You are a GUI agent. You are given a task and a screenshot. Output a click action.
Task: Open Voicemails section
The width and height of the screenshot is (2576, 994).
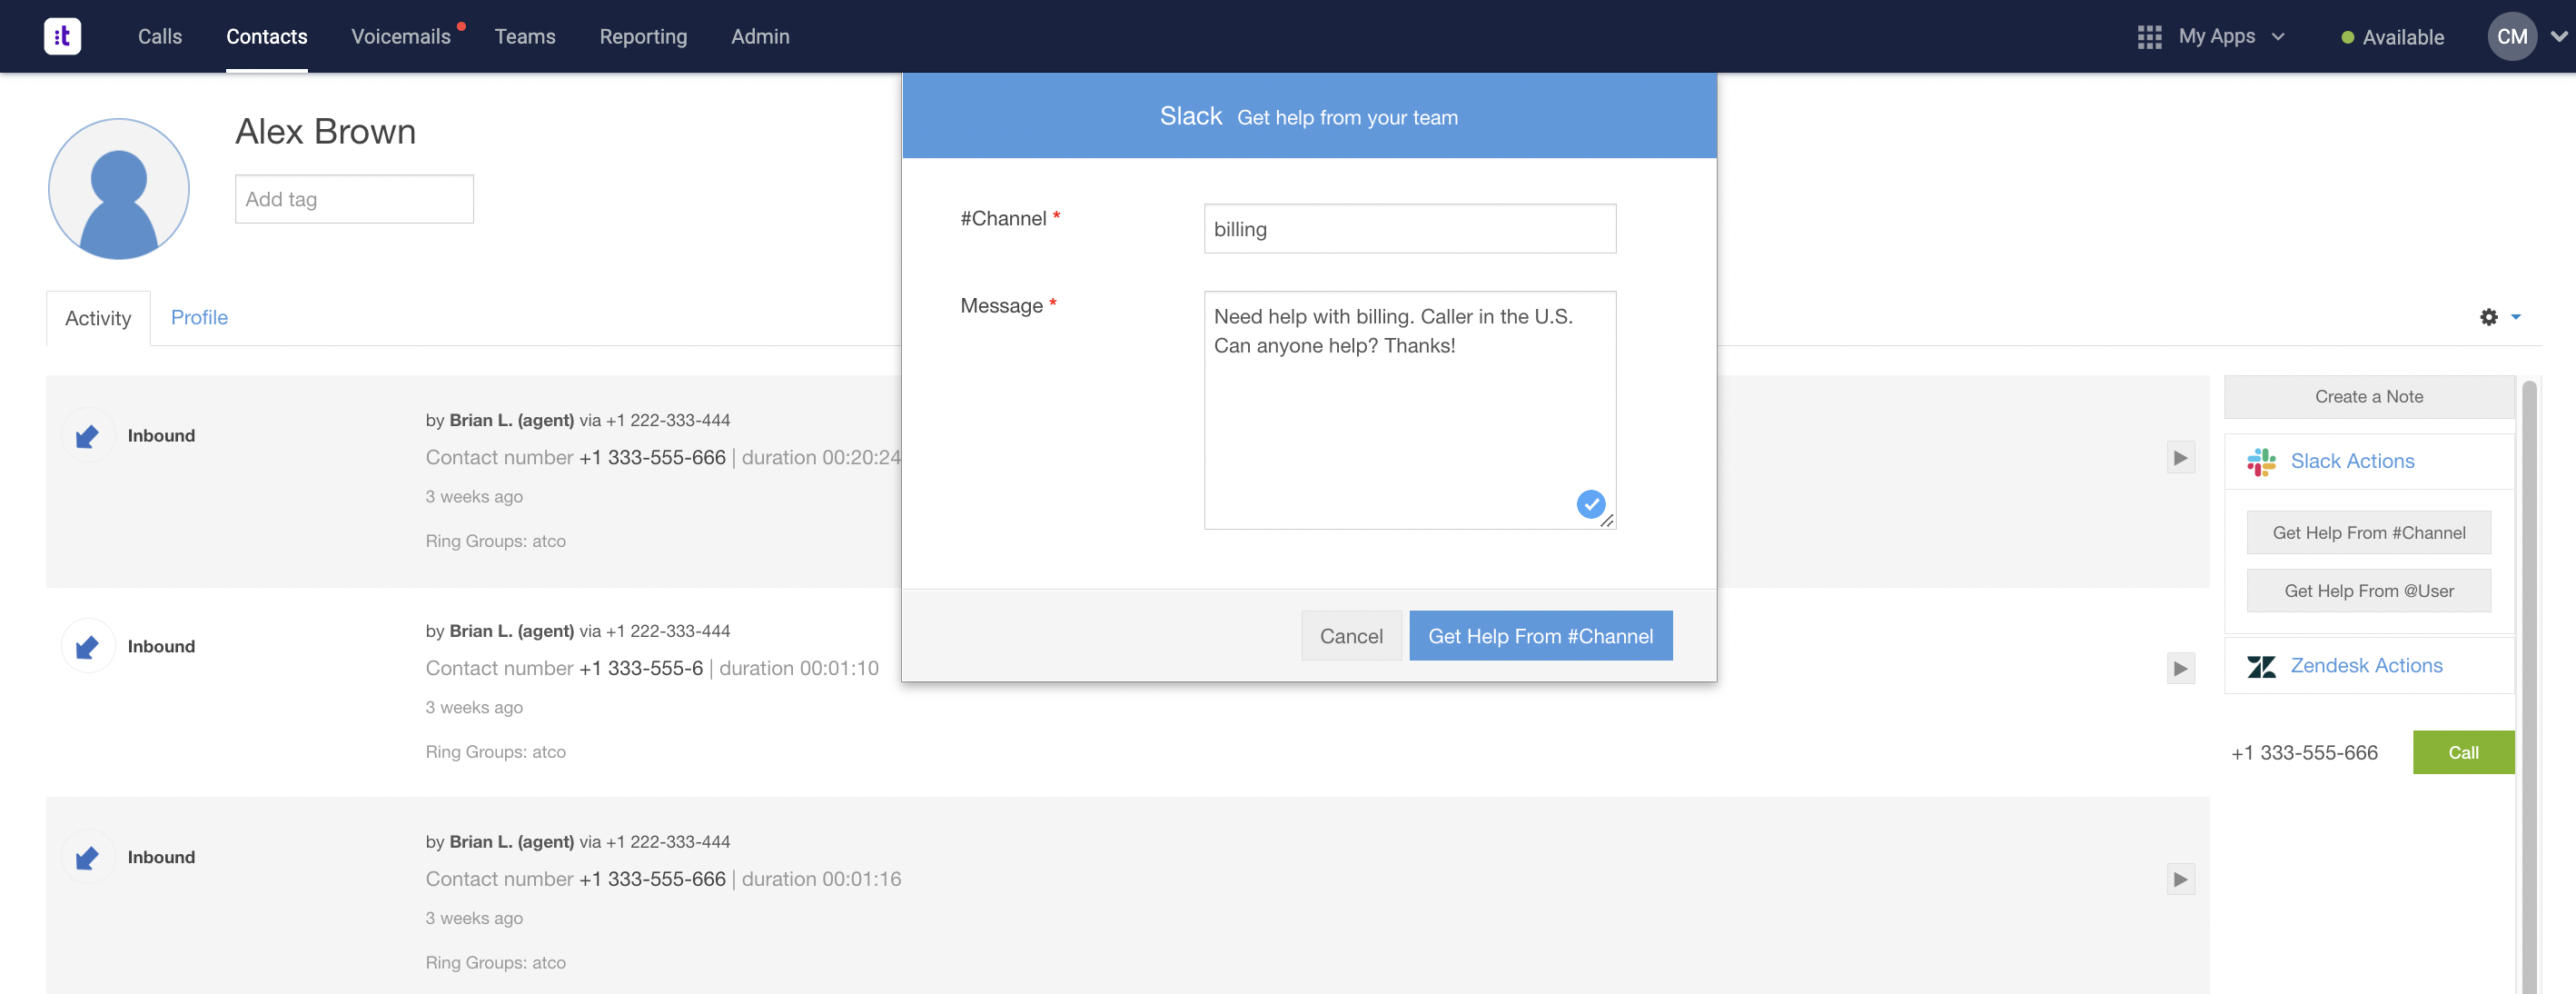point(401,36)
